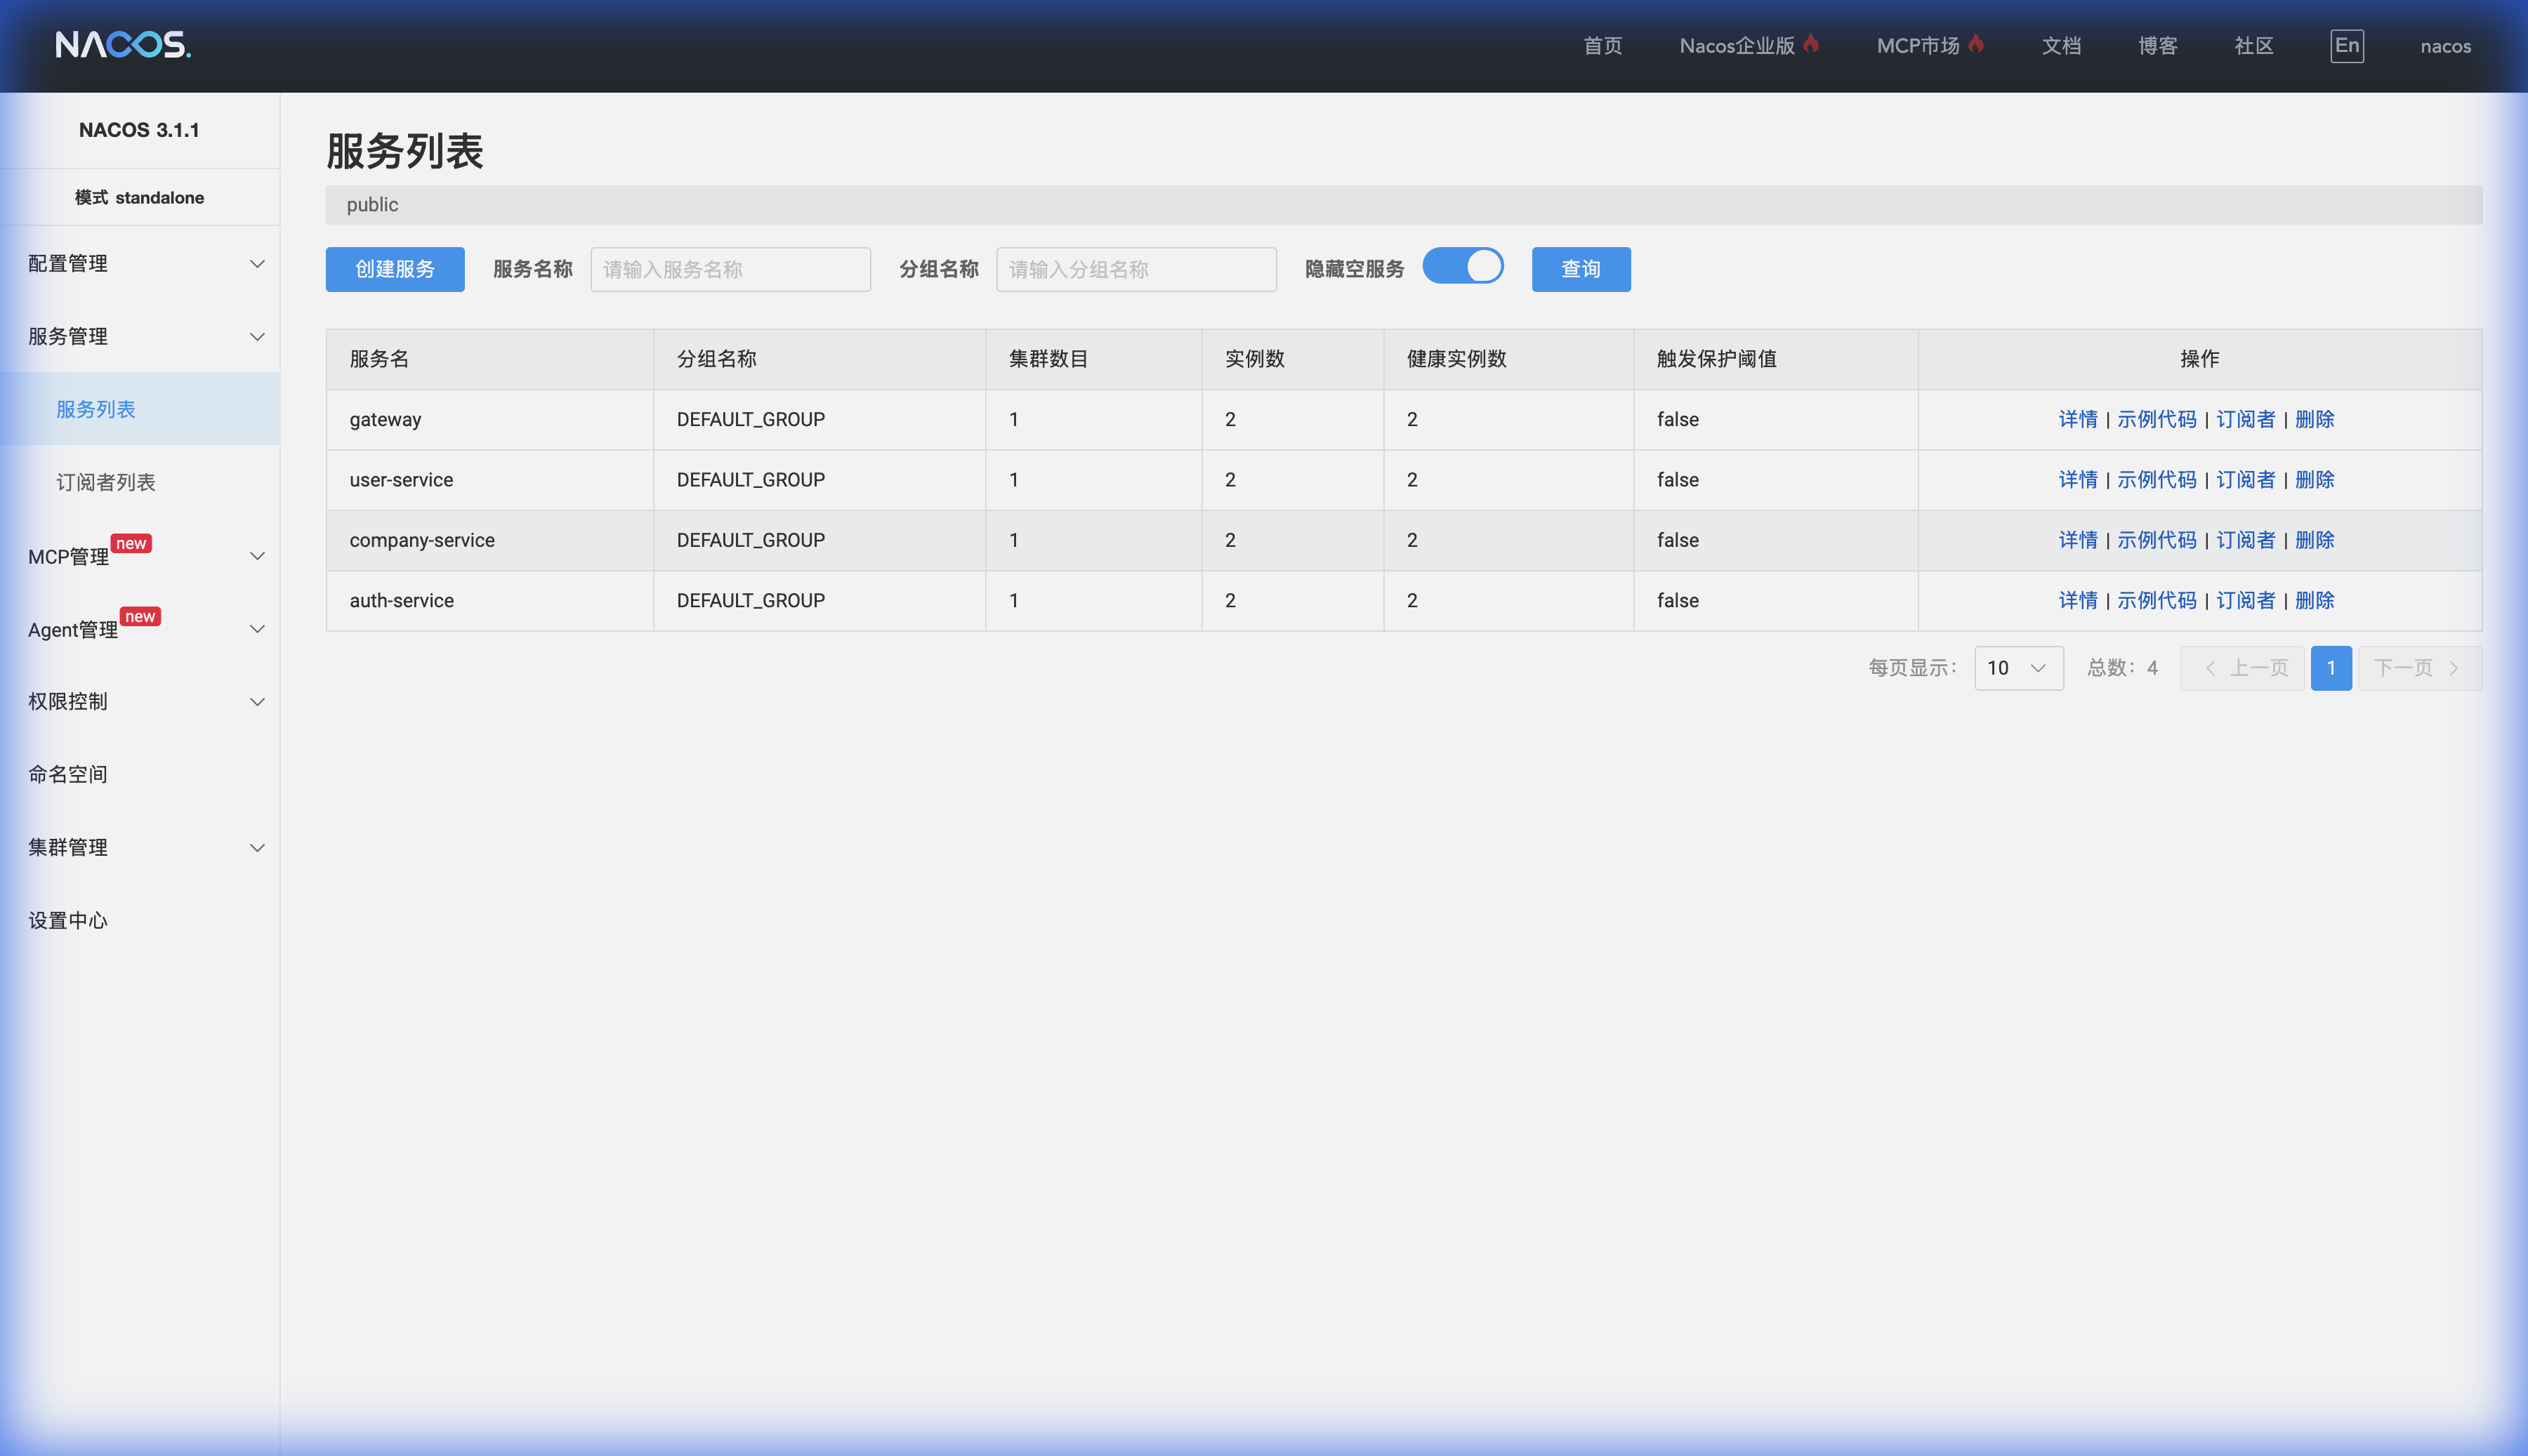Open the 订阅者列表 menu item
The width and height of the screenshot is (2528, 1456).
(x=106, y=482)
